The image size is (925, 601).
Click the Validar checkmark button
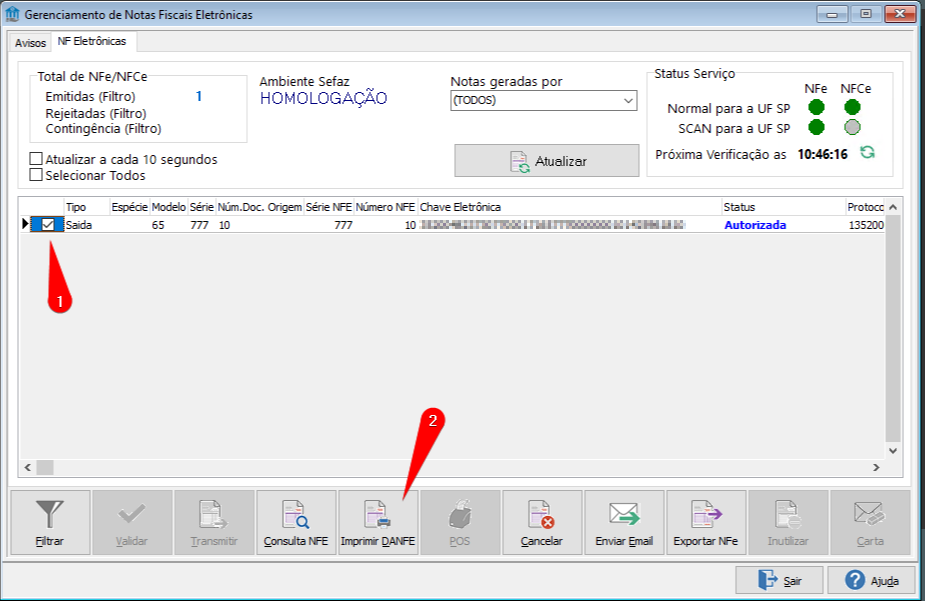tap(132, 523)
